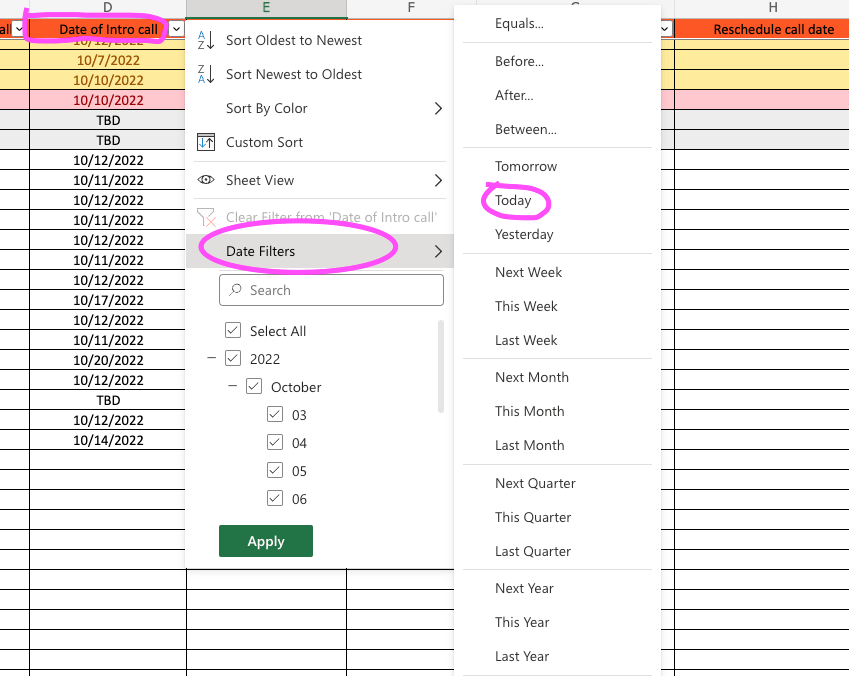Click the filter list scrollbar
This screenshot has height=676, width=849.
click(441, 367)
